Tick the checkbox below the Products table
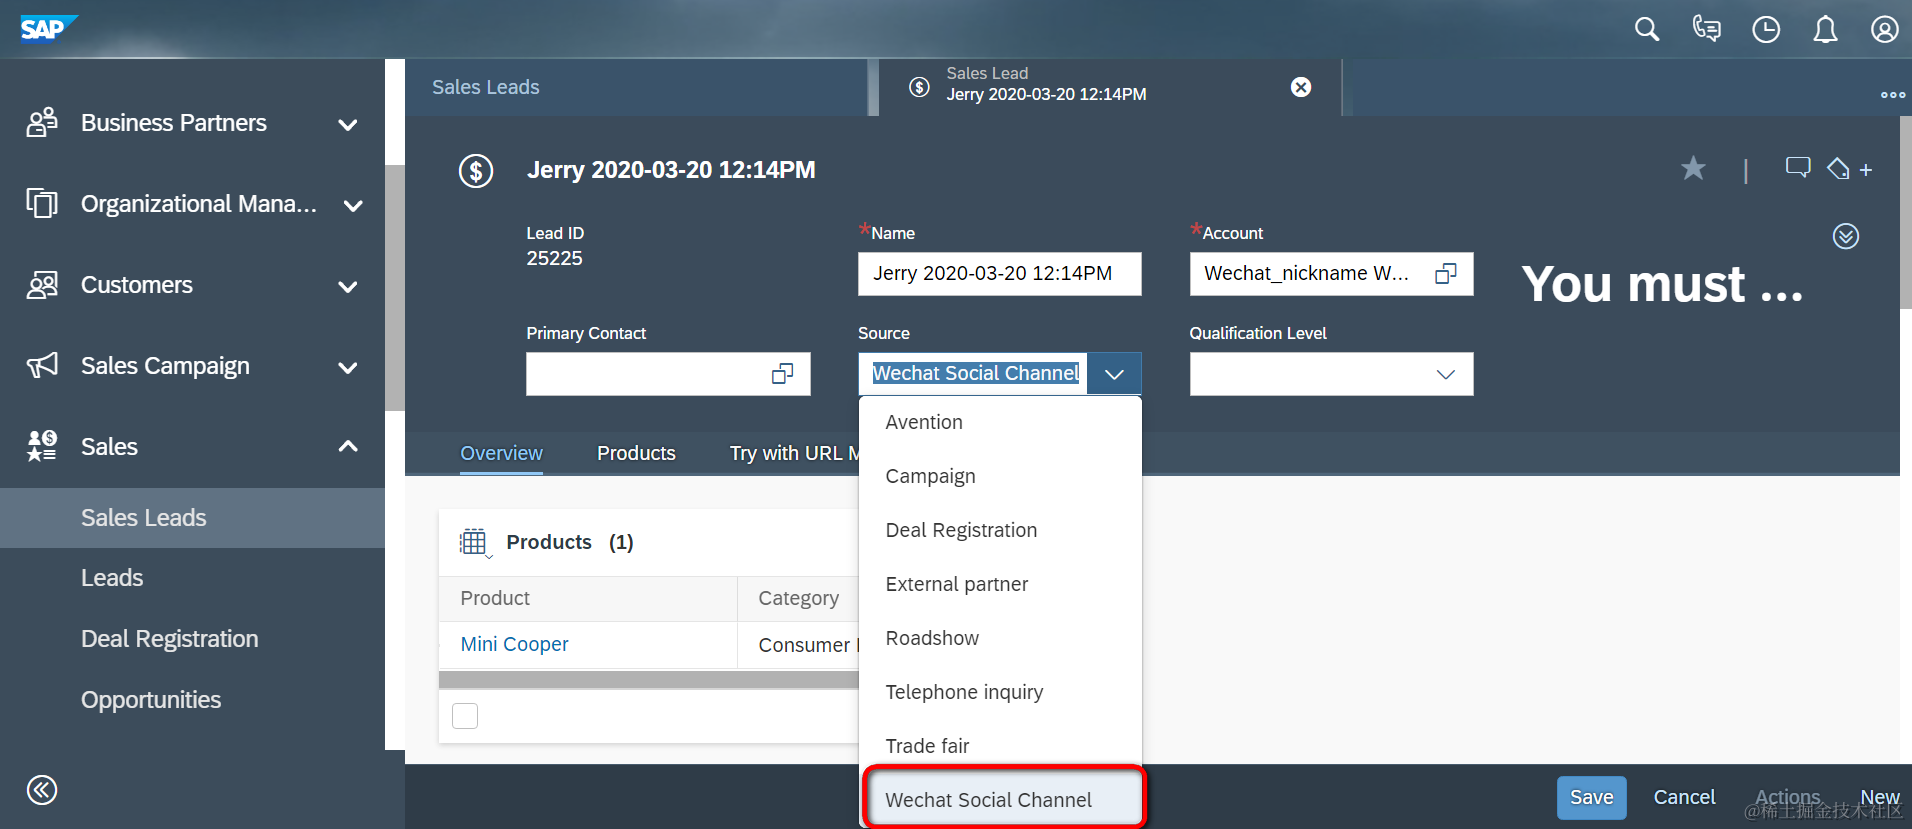1912x829 pixels. coord(465,716)
